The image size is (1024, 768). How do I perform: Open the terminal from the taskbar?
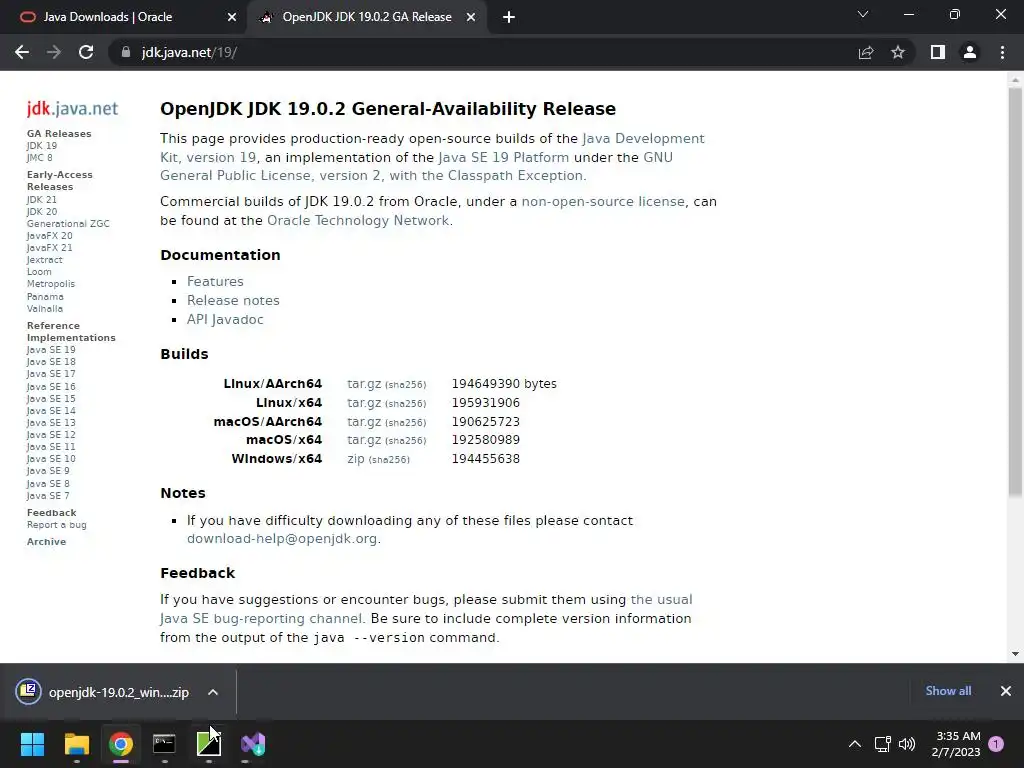coord(164,744)
